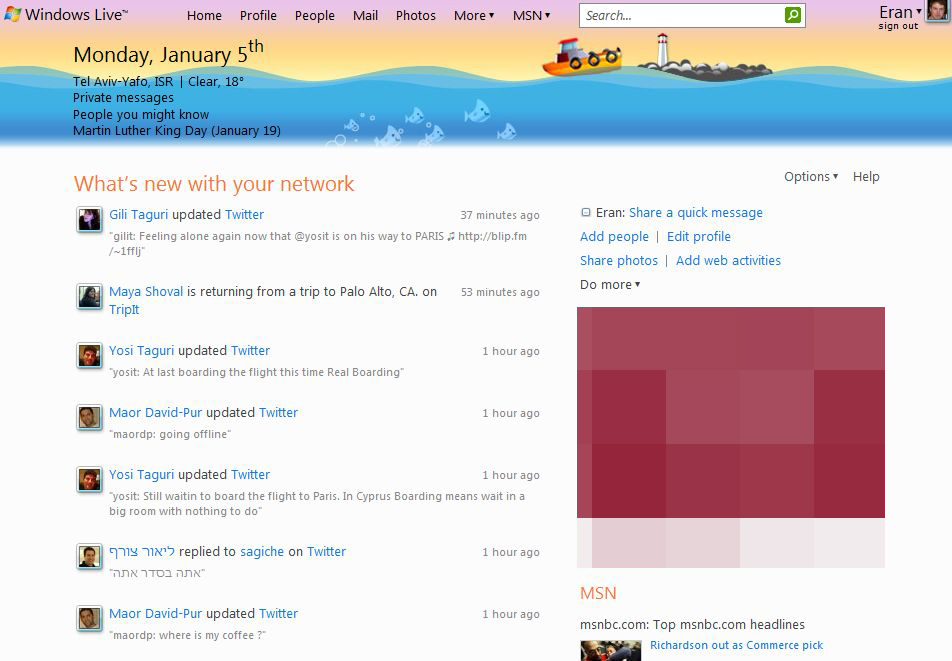Click Yosi Taguri avatar beside 'Real Boarding' update
The width and height of the screenshot is (952, 661).
pyautogui.click(x=89, y=355)
